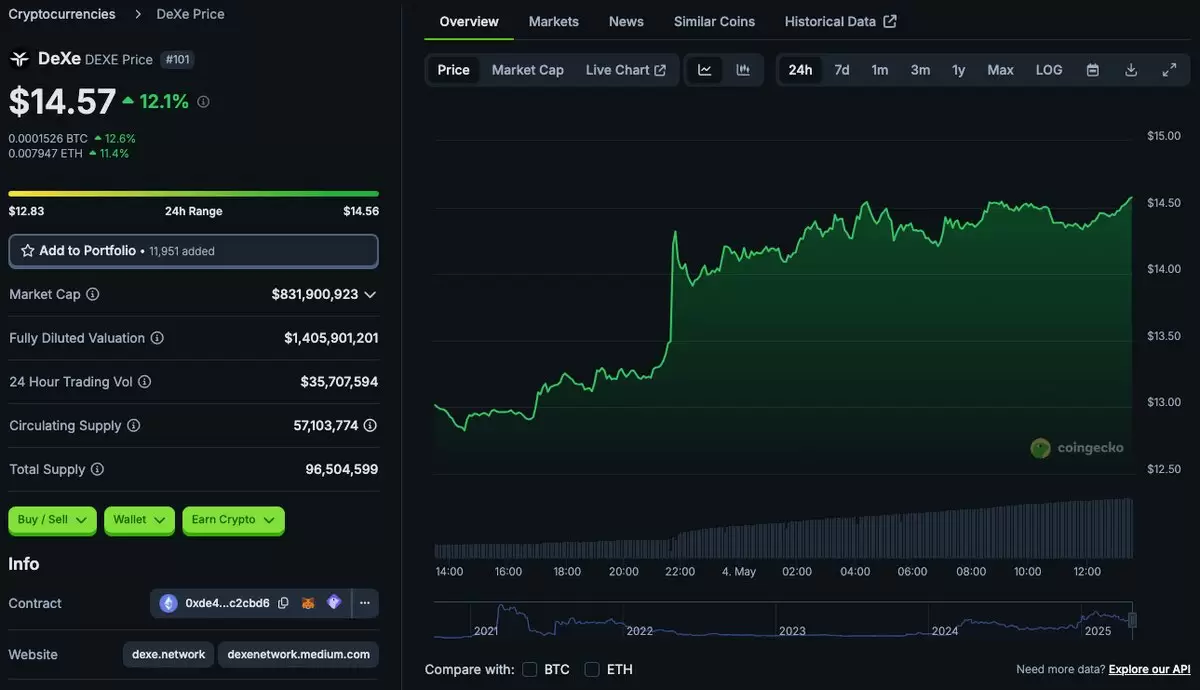Open Explore our API link
This screenshot has width=1200, height=690.
[1149, 669]
